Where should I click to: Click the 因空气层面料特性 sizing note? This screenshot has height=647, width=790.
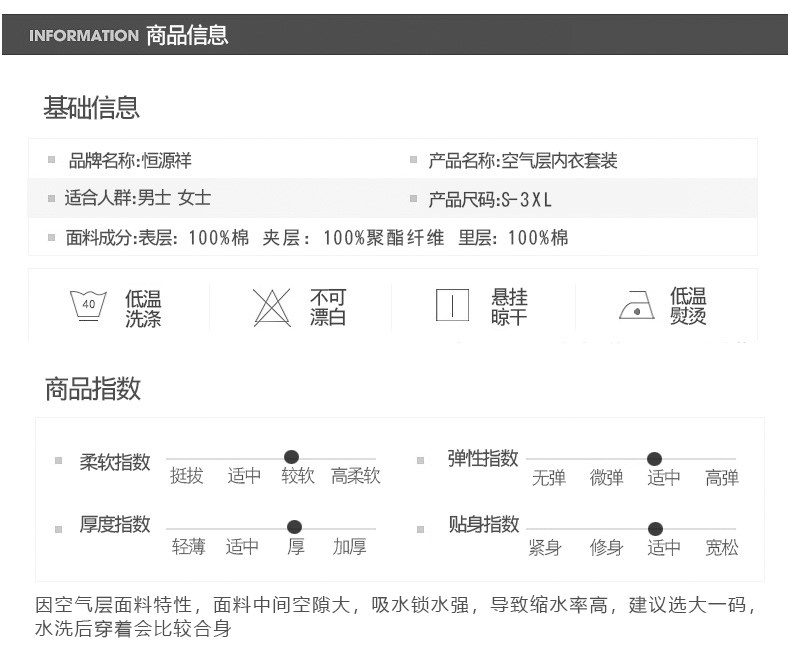(x=396, y=616)
